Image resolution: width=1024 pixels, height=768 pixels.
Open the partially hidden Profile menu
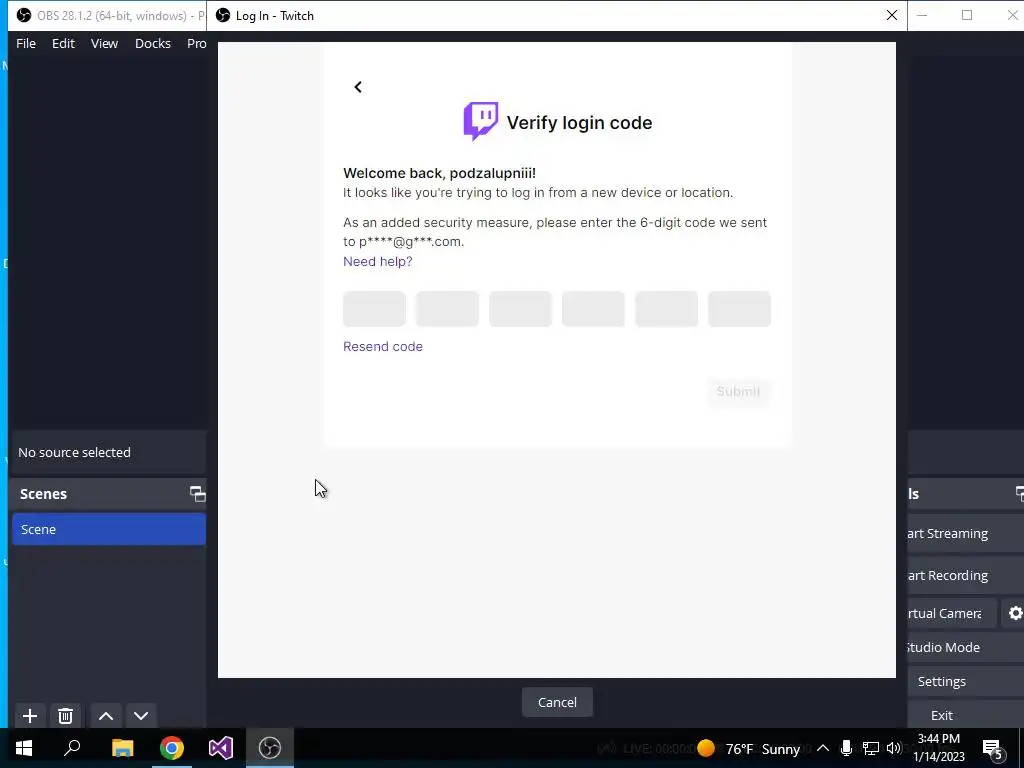point(197,43)
